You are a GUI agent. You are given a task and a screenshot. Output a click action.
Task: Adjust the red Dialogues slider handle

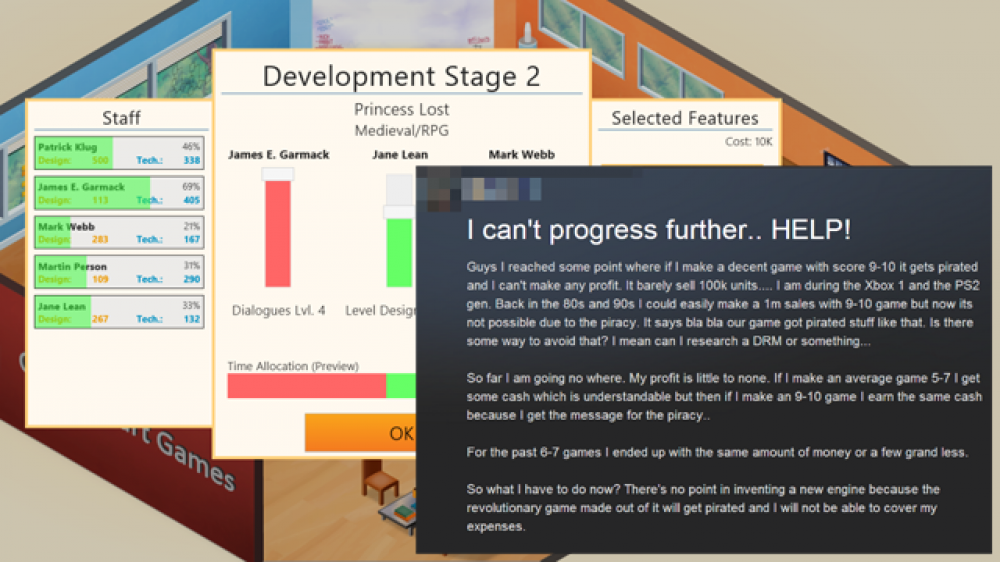click(x=277, y=174)
